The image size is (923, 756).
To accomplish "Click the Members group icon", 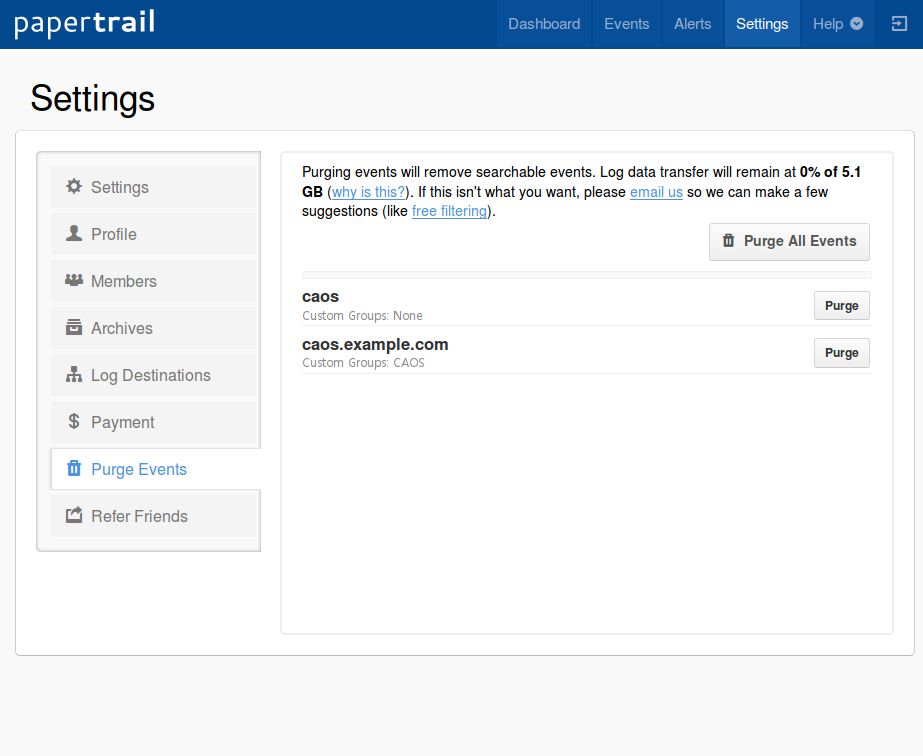I will click(74, 281).
